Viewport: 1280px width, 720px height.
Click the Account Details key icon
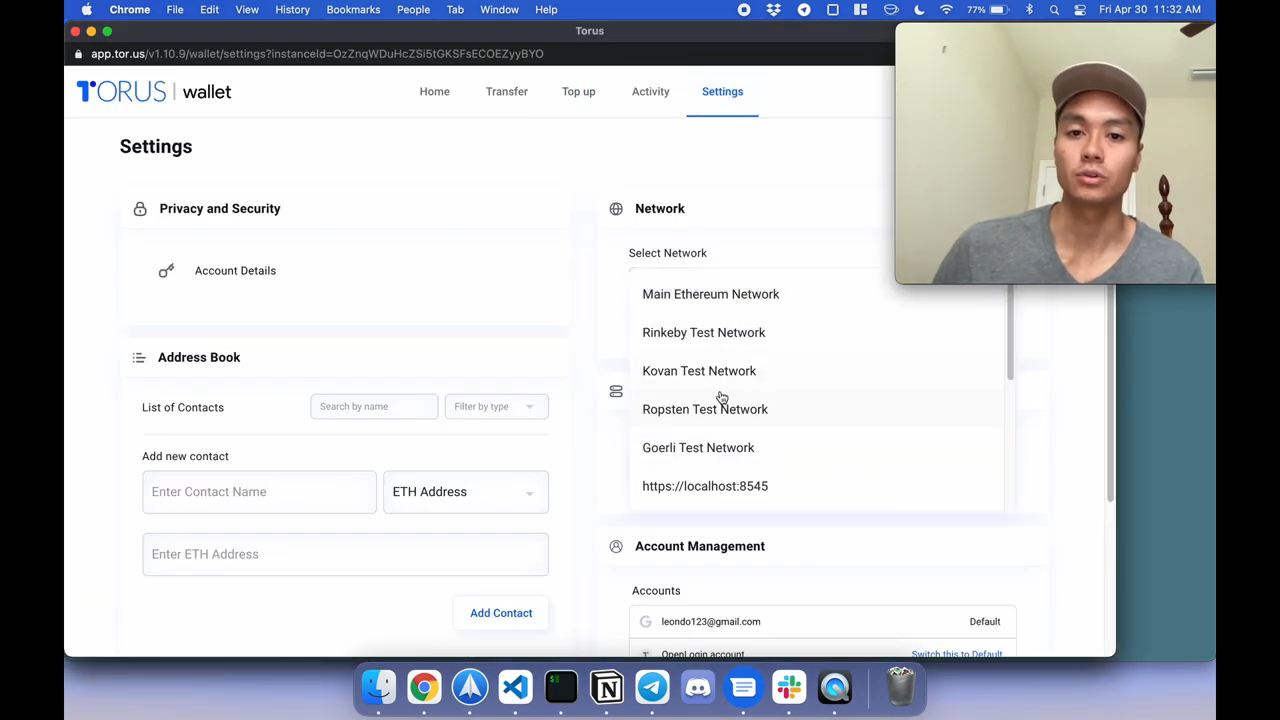pyautogui.click(x=166, y=271)
